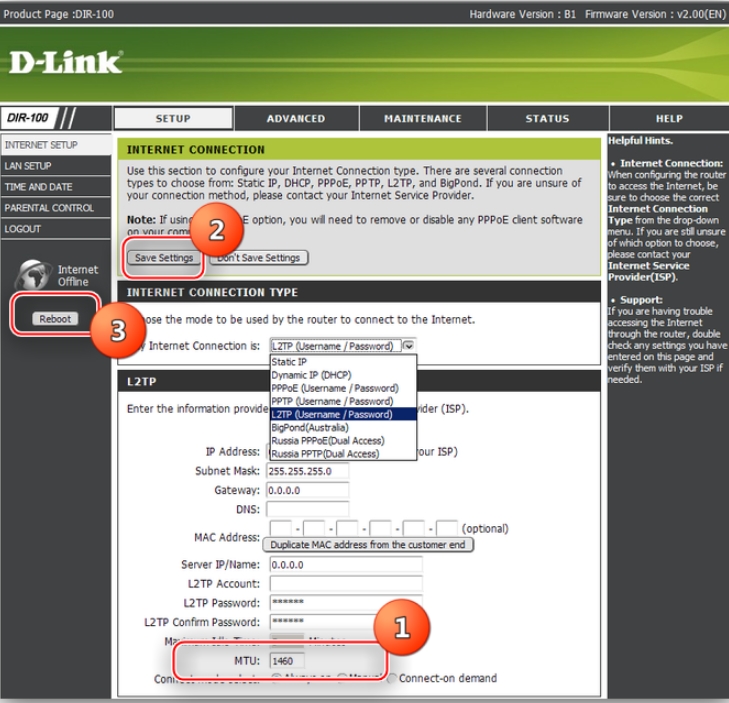Click the first MAC Address octet box

tap(281, 528)
